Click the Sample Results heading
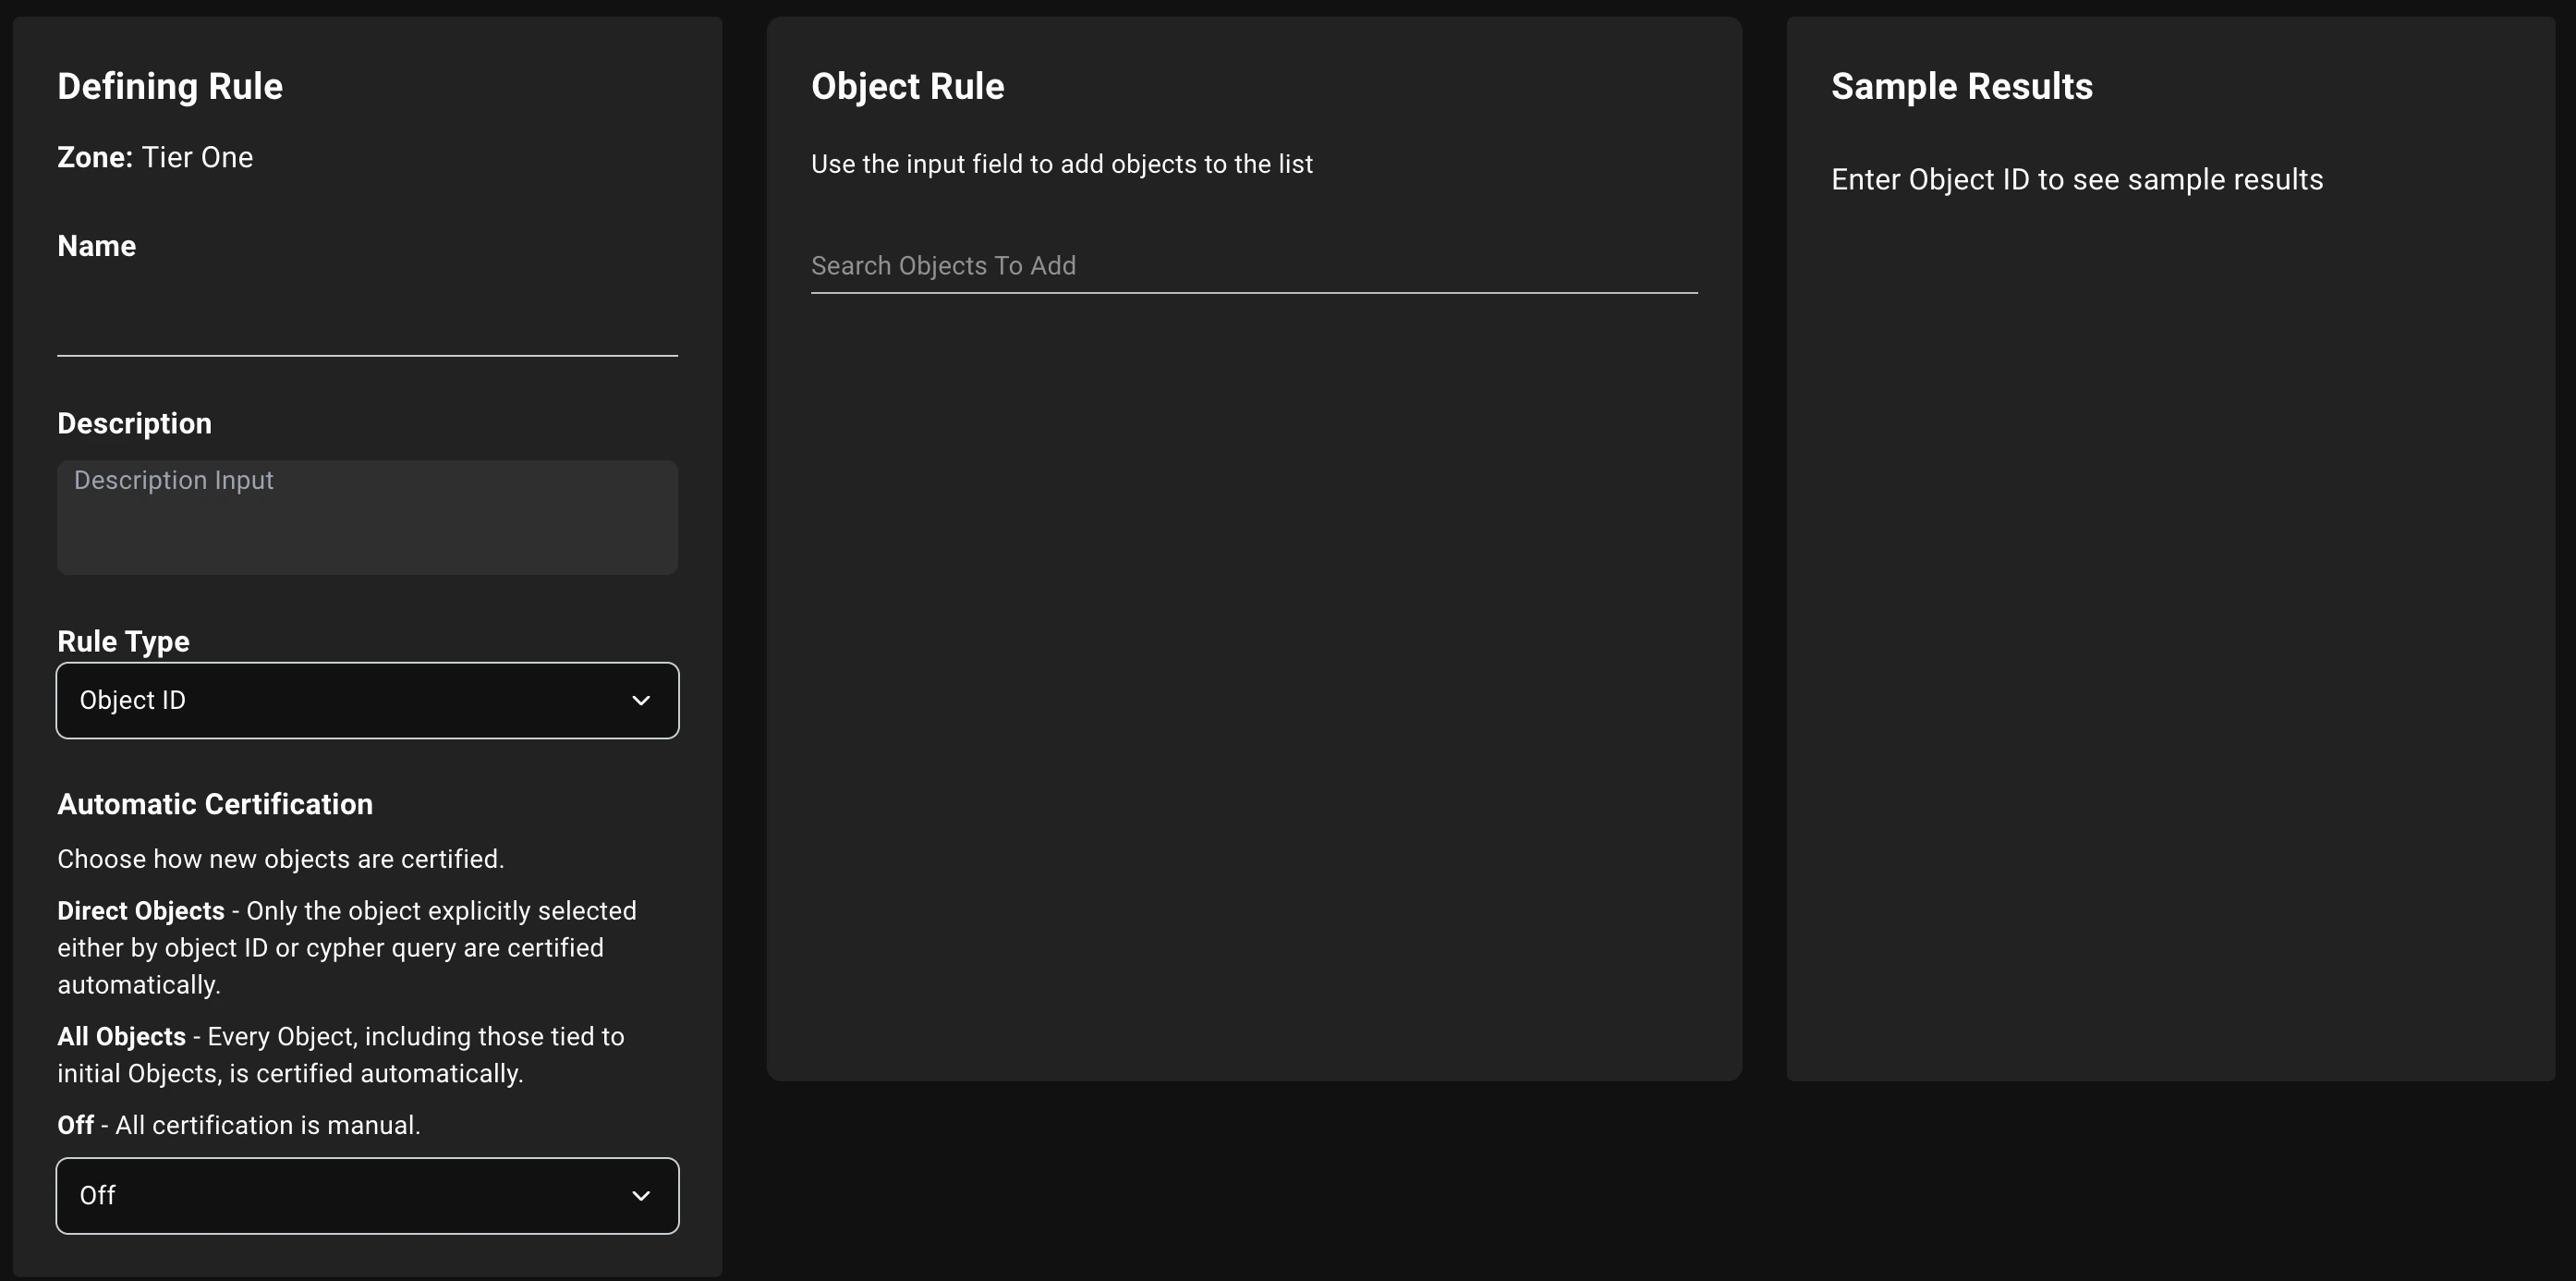 [x=1962, y=86]
